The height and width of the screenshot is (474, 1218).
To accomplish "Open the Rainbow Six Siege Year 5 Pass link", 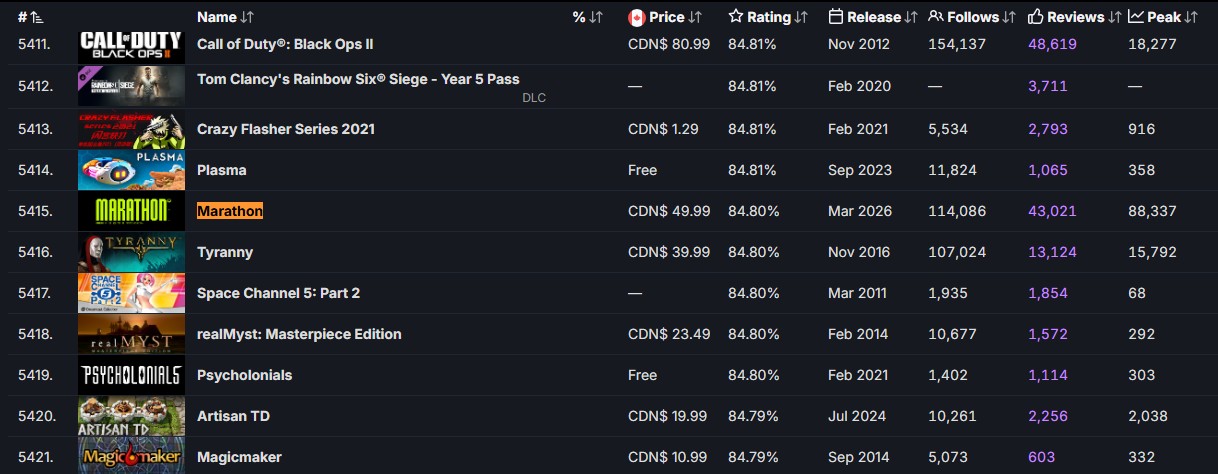I will [358, 79].
